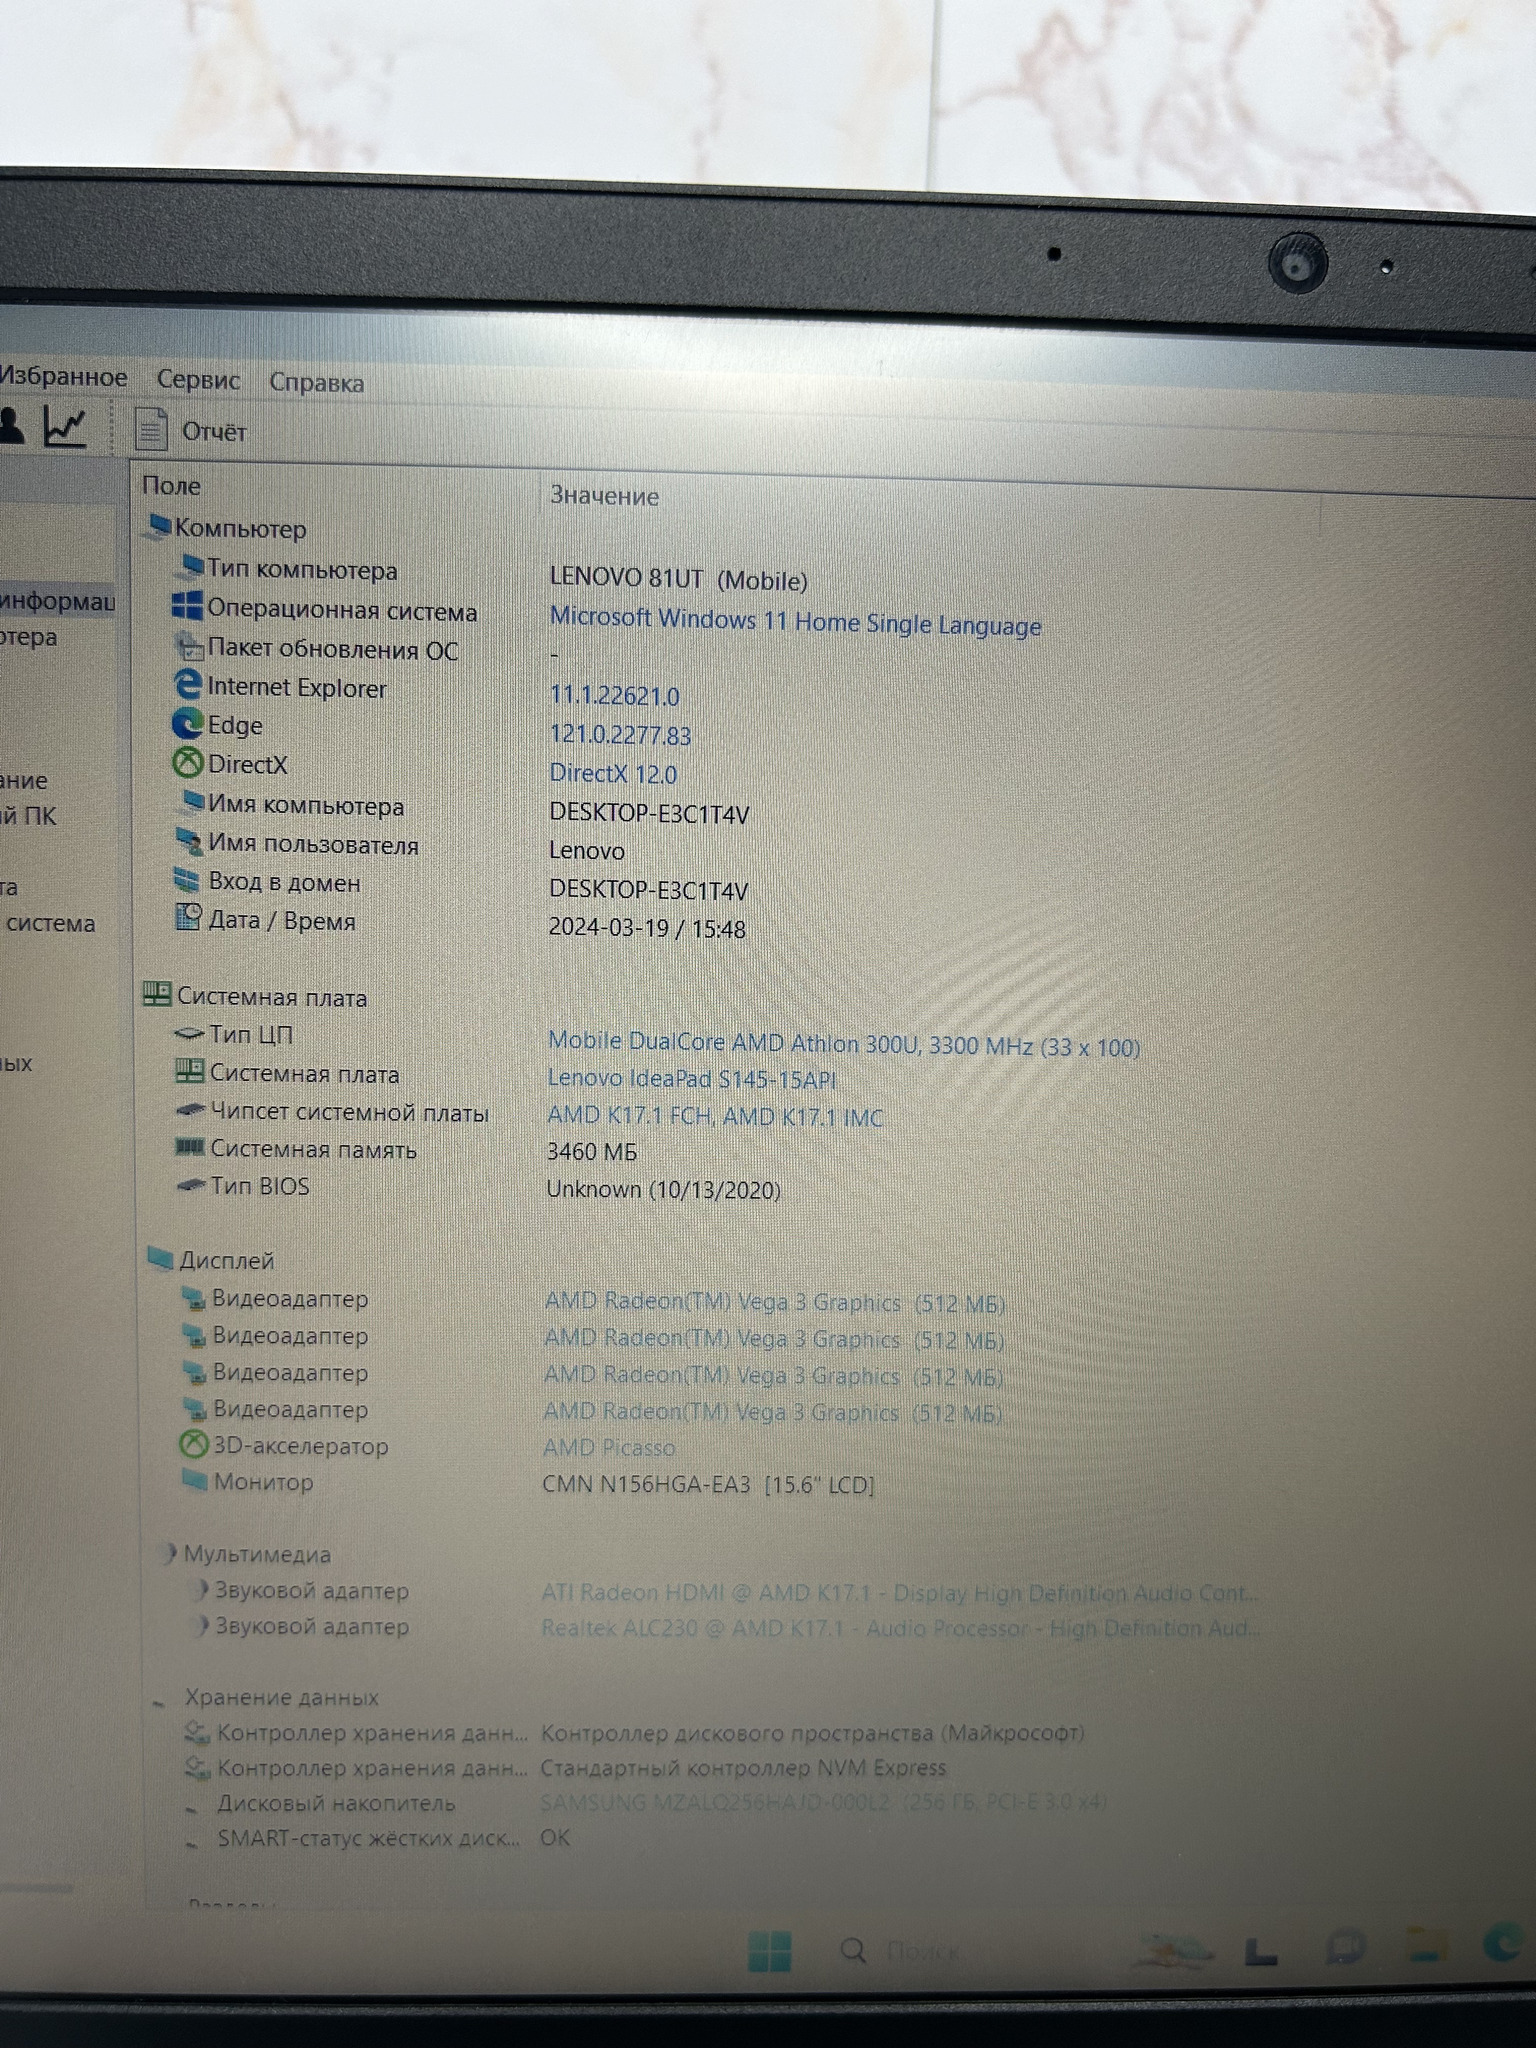Open Microsoft Windows 11 Home Single Language link
Viewport: 1536px width, 2048px height.
(795, 621)
